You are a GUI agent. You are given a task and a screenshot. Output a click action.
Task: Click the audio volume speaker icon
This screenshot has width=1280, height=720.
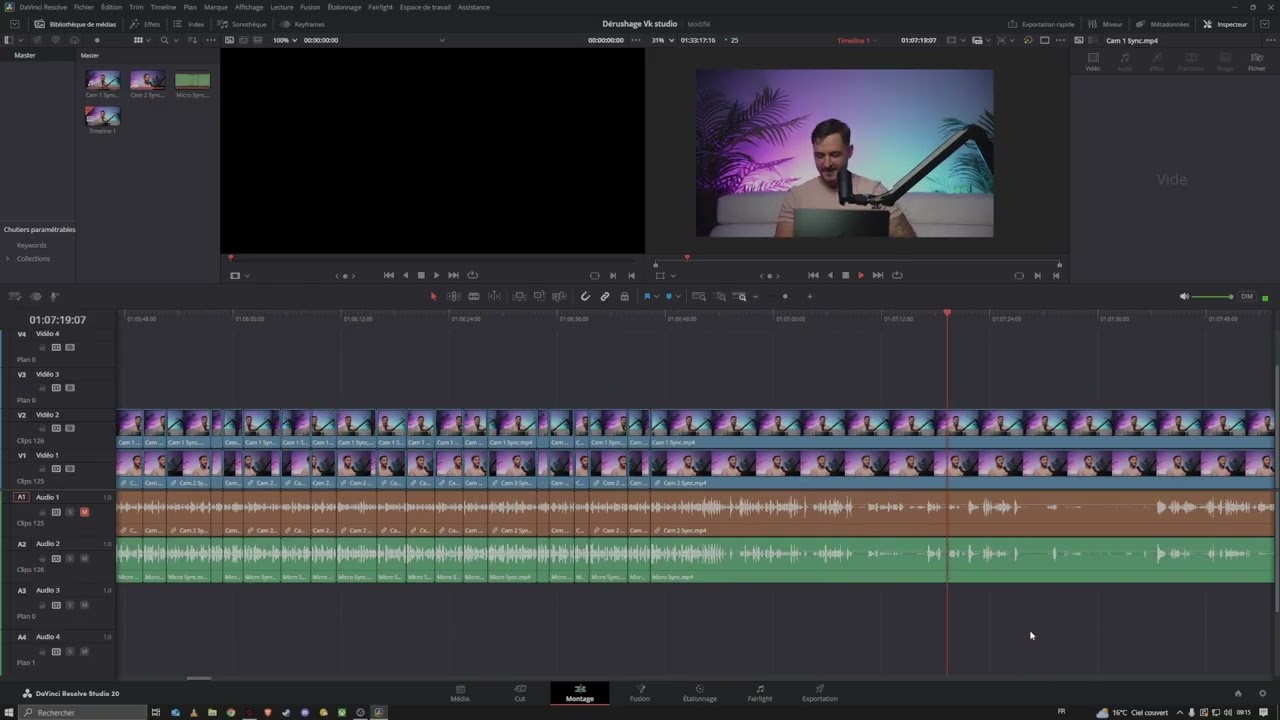(x=1185, y=296)
